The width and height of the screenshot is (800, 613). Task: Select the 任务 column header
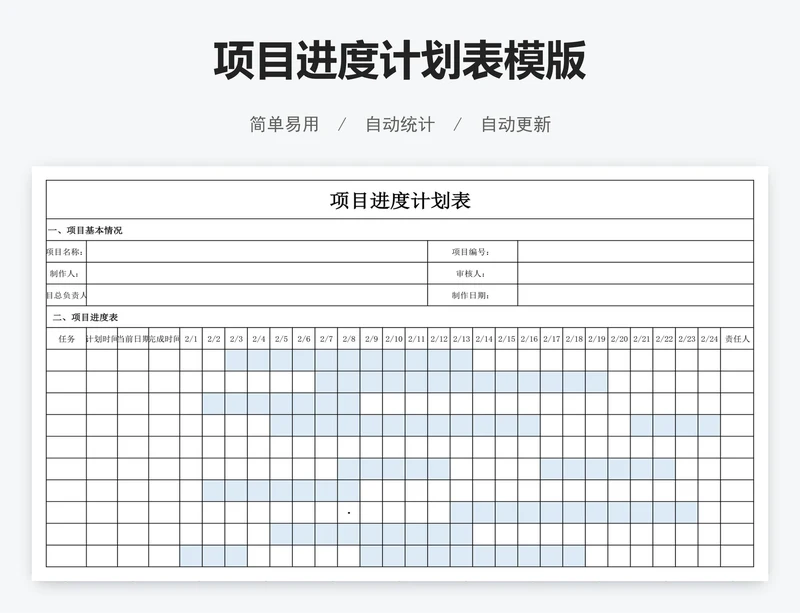click(67, 339)
